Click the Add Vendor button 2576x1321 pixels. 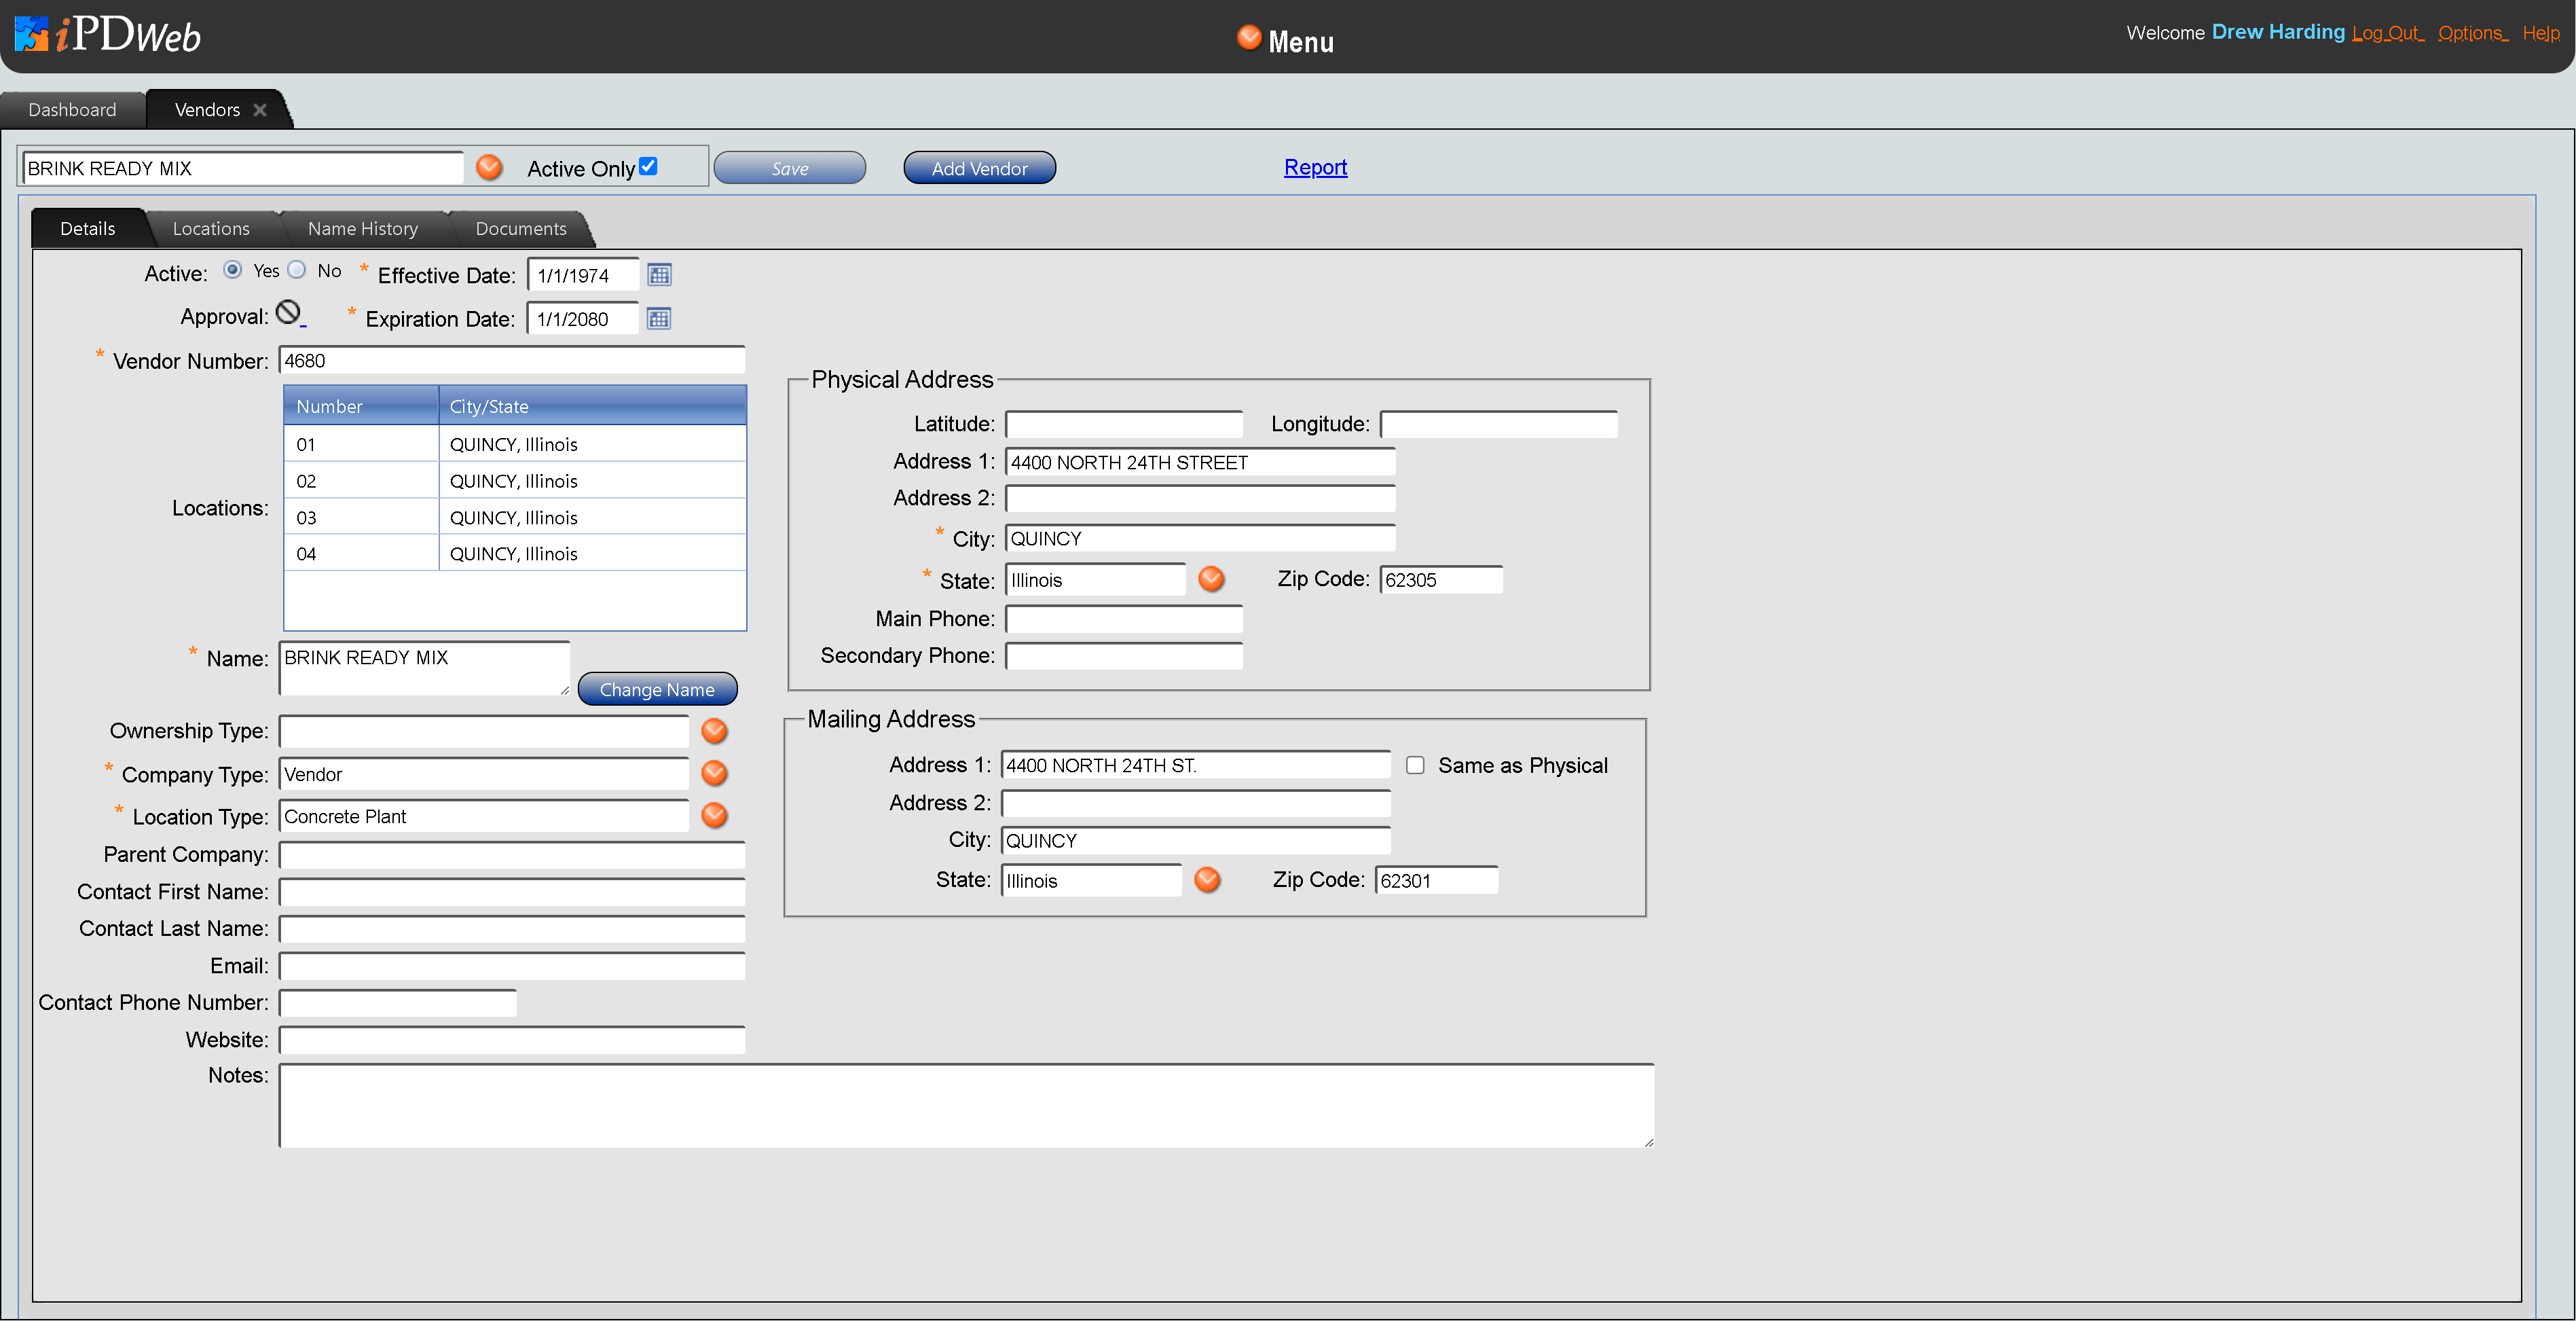(979, 169)
